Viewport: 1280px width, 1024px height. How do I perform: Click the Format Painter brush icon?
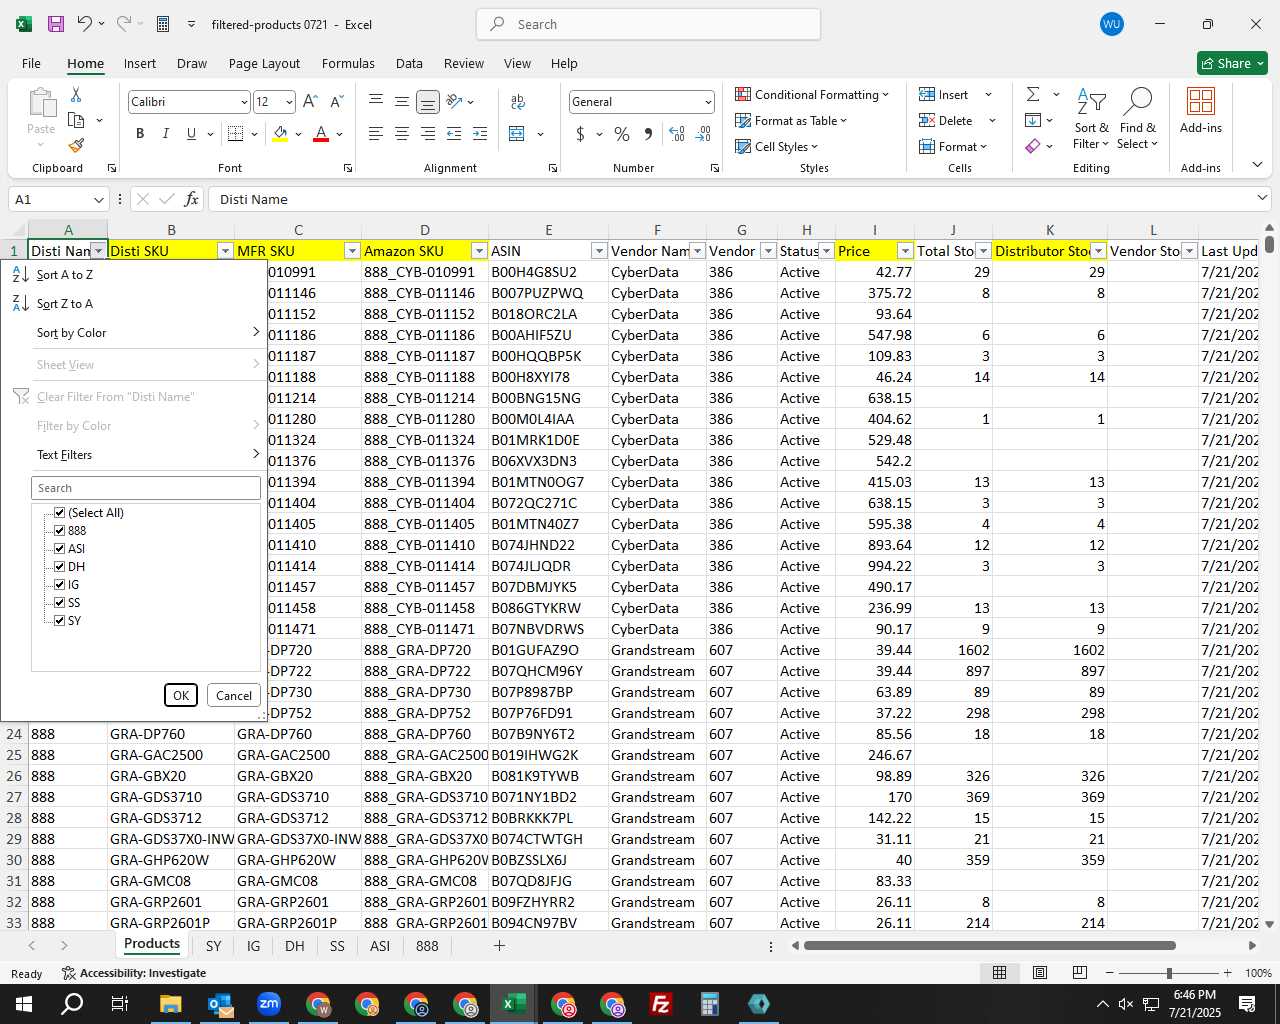point(76,145)
